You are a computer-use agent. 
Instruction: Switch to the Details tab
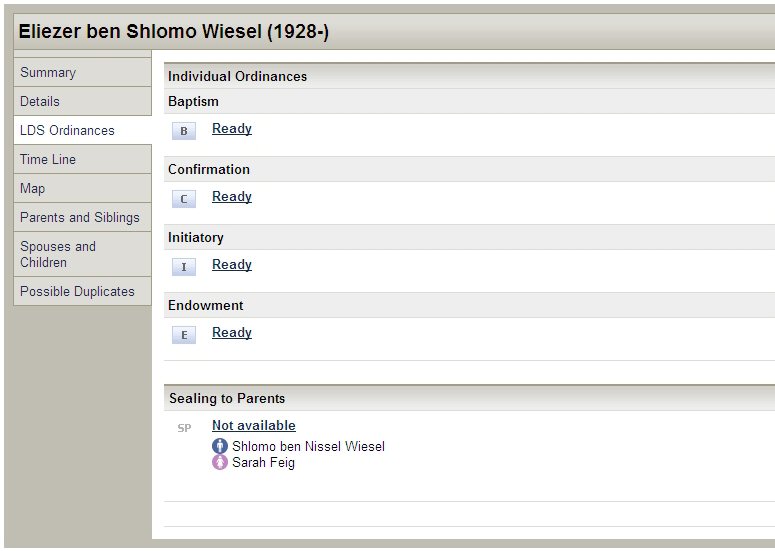(40, 101)
